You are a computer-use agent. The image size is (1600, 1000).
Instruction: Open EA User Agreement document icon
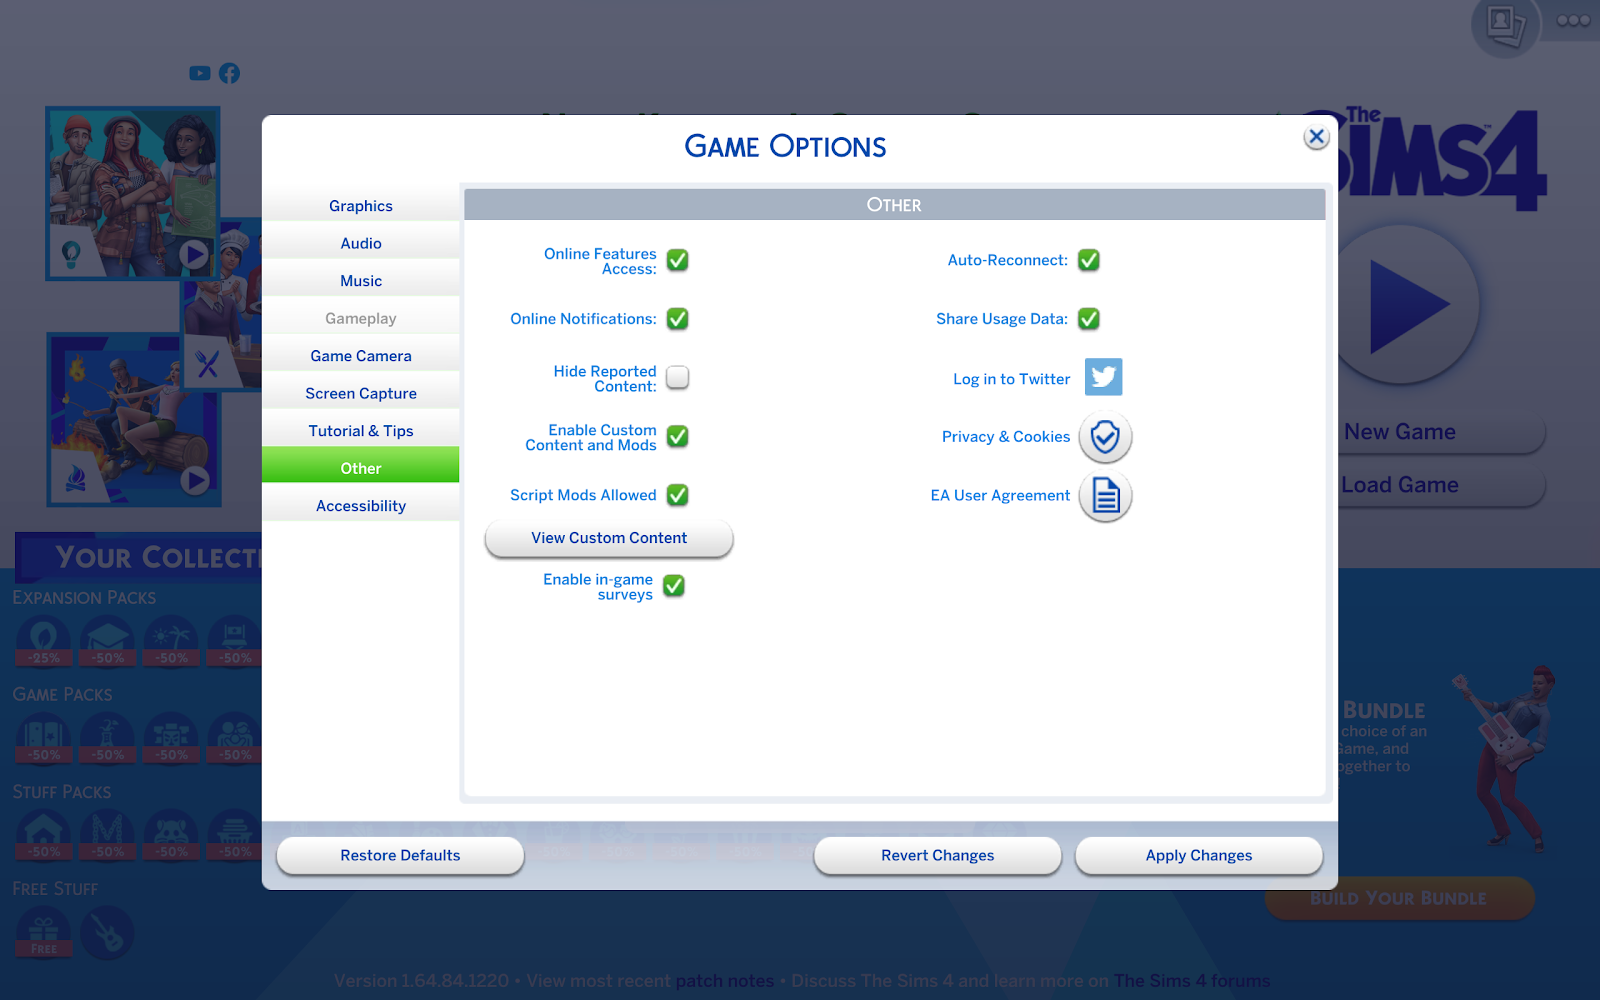(x=1105, y=496)
